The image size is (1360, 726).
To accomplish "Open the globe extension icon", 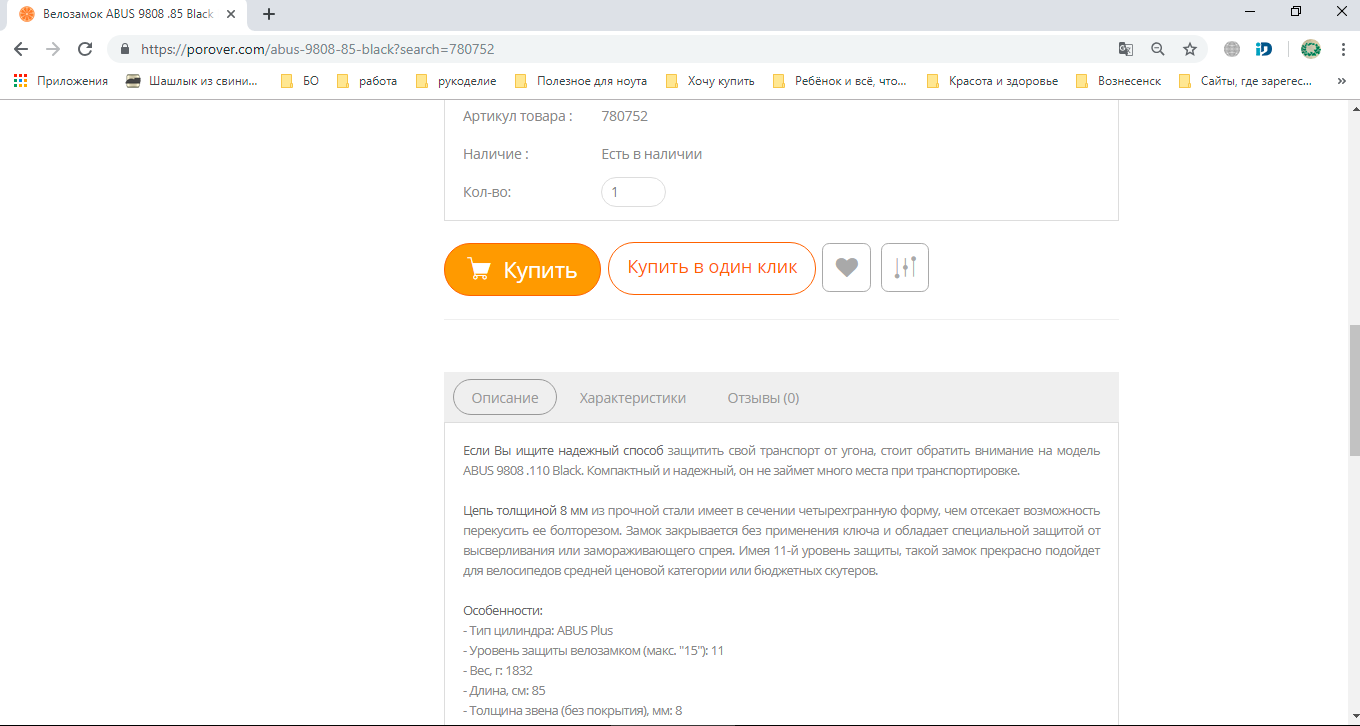I will point(1232,49).
